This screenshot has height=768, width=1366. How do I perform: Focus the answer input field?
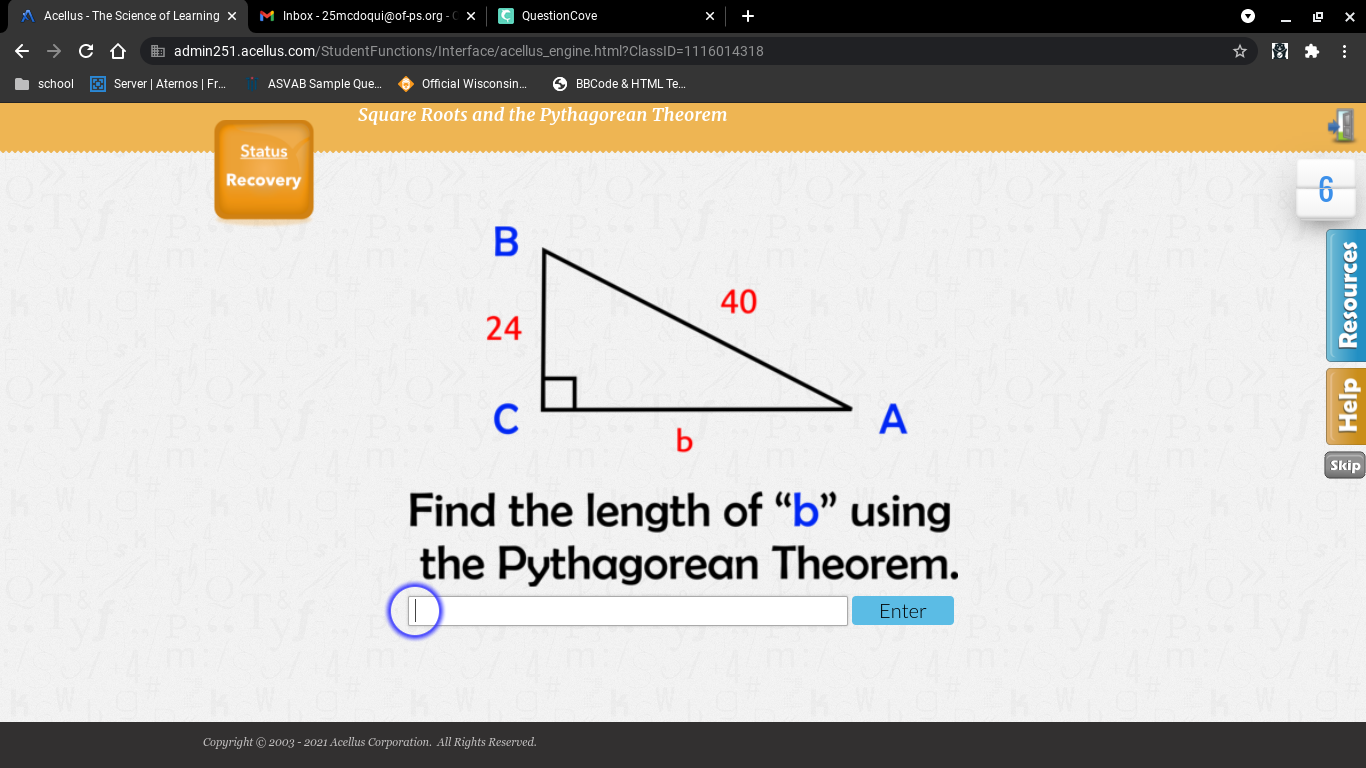pos(627,611)
